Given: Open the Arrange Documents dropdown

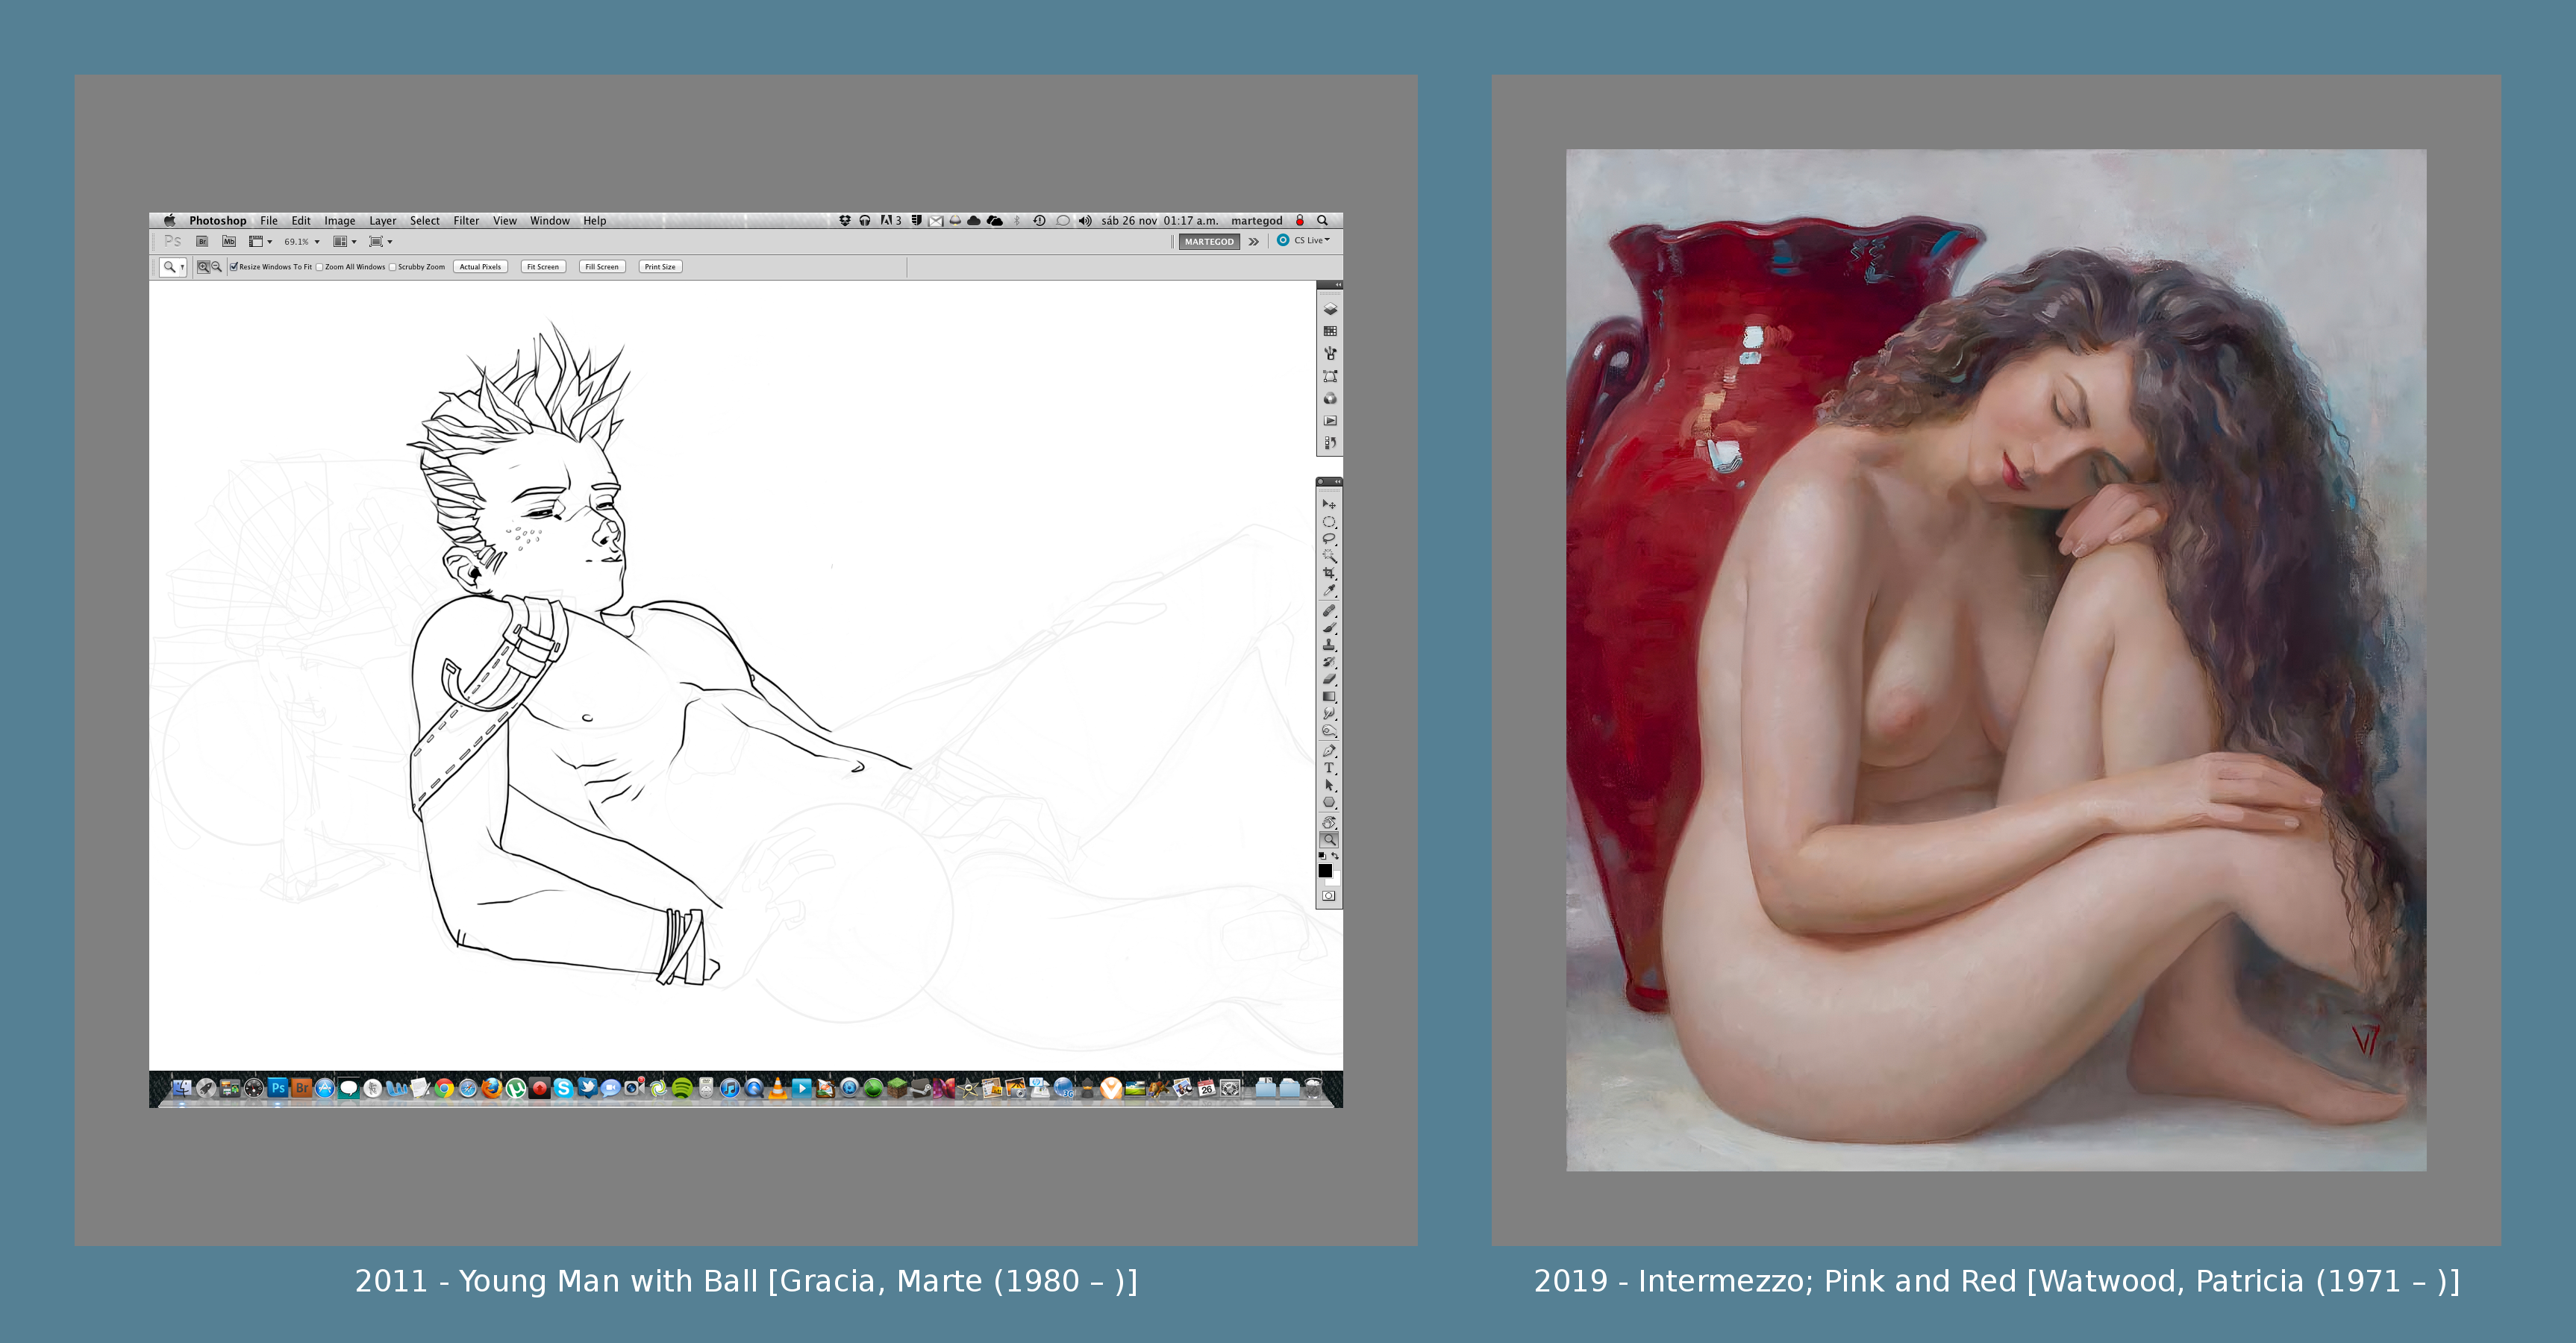Looking at the screenshot, I should [345, 241].
